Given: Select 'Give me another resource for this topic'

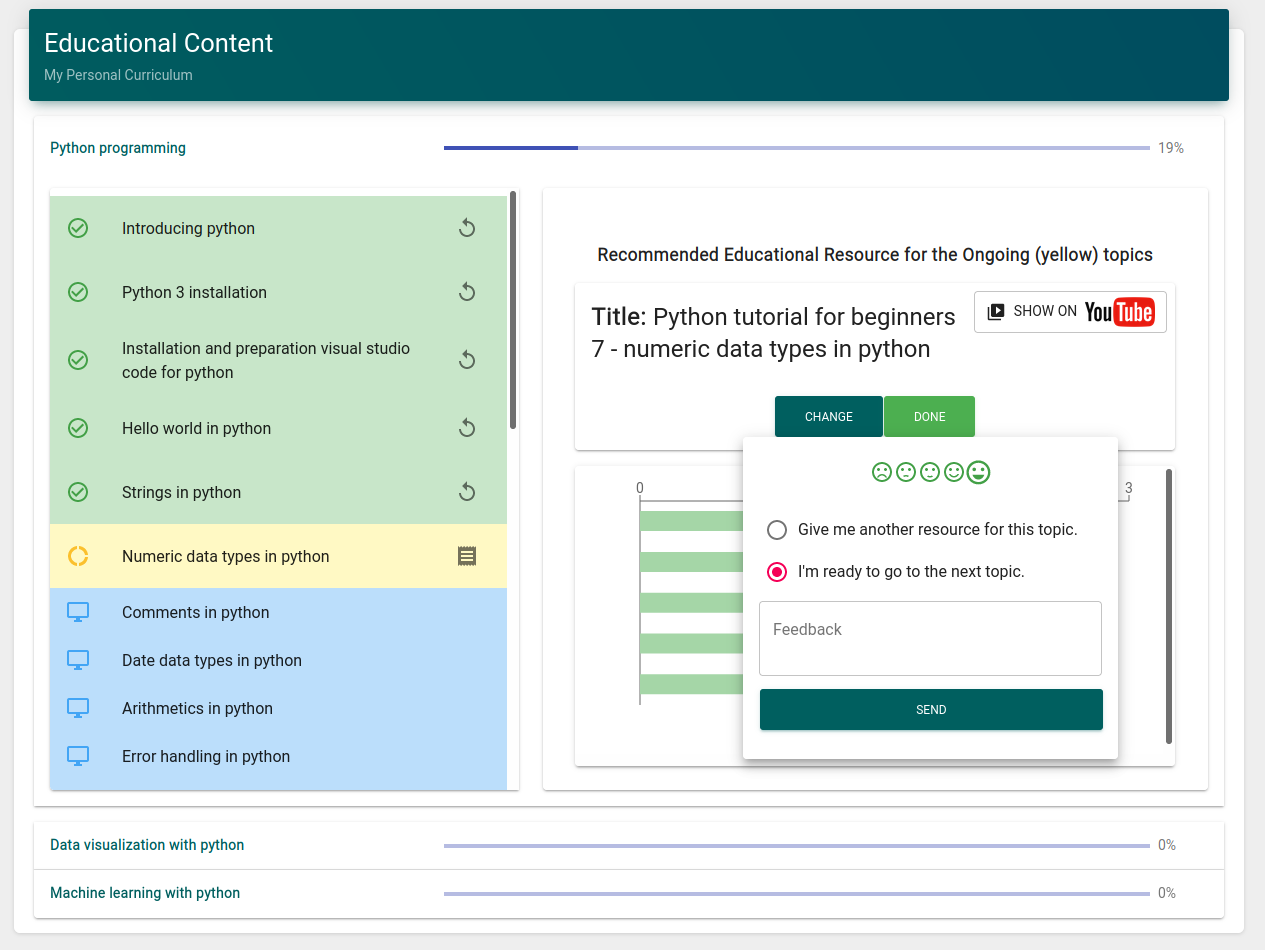Looking at the screenshot, I should [777, 530].
